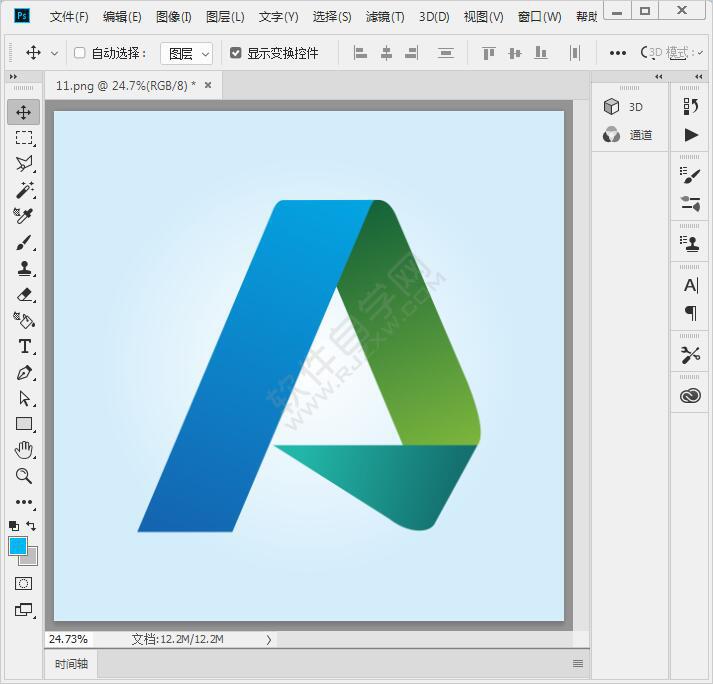Select the Rectangle shape tool
Viewport: 713px width, 684px height.
point(24,424)
